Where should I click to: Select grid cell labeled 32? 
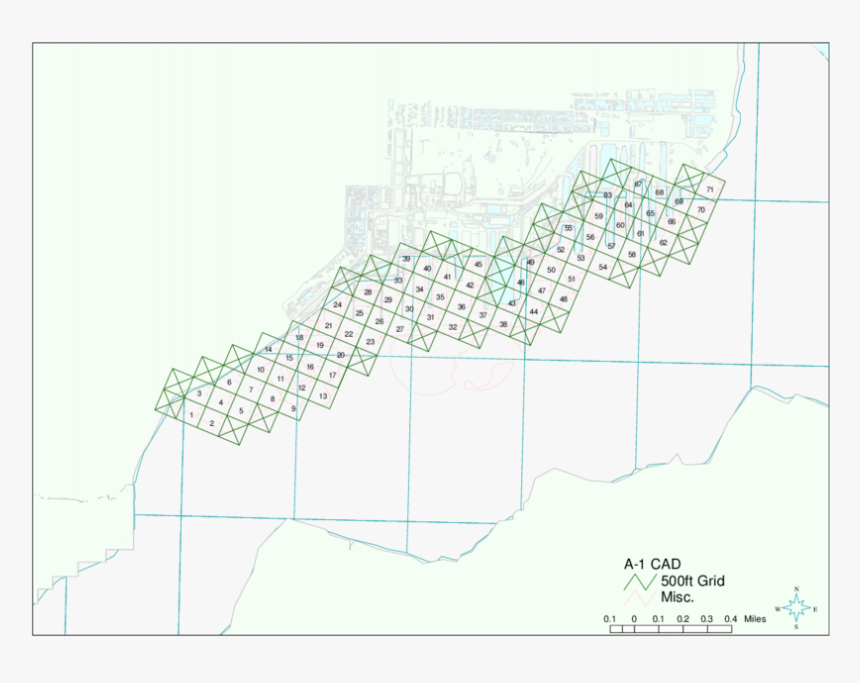tap(452, 327)
